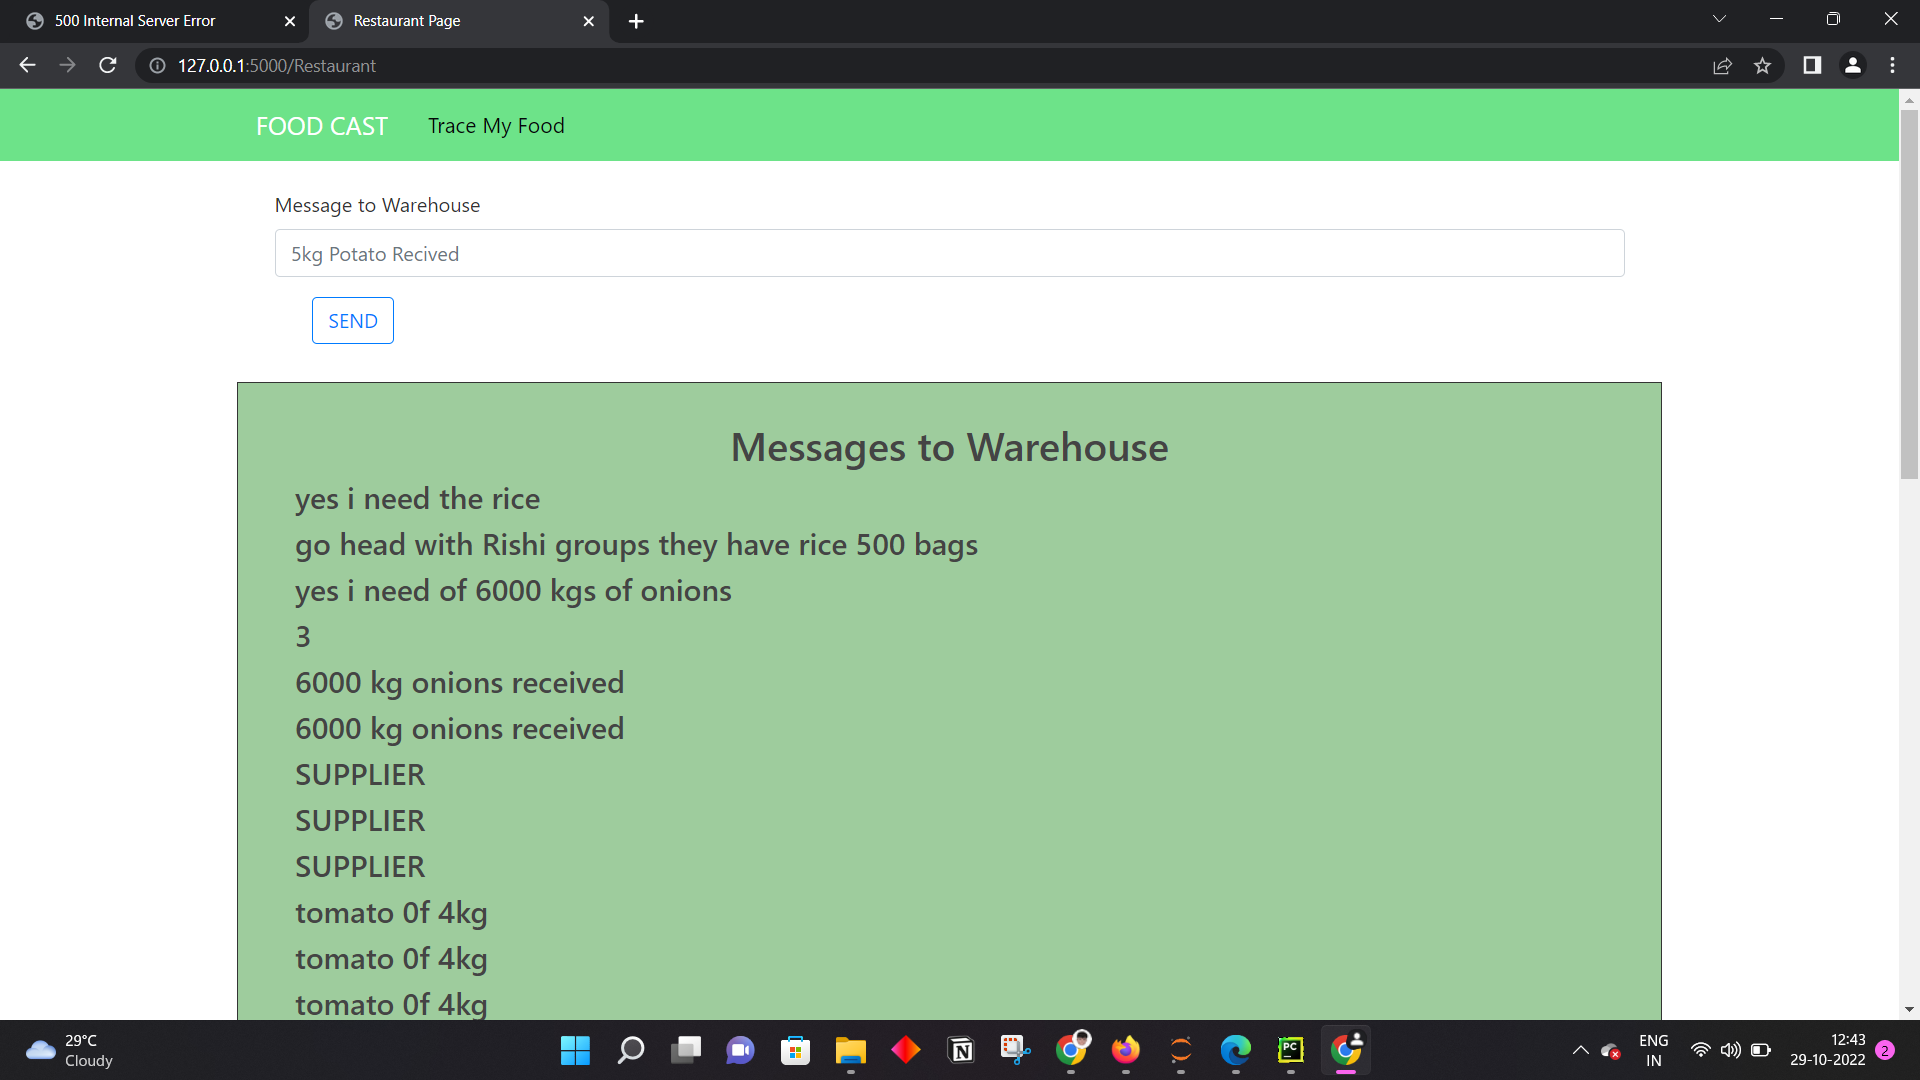
Task: Toggle the browser side panel
Action: click(1811, 65)
